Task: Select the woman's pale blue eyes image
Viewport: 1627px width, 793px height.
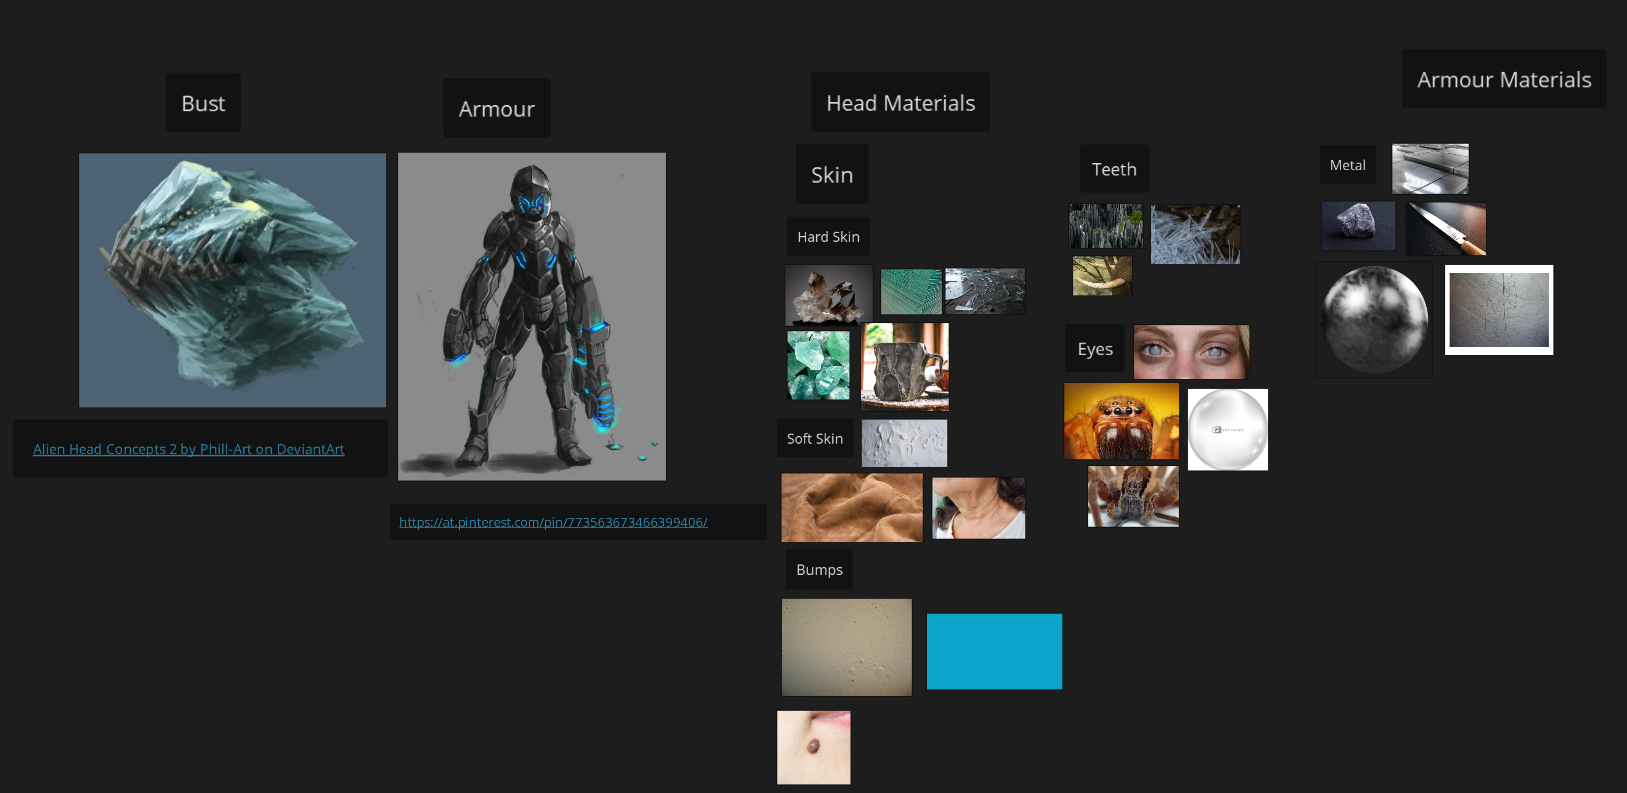Action: (x=1191, y=351)
